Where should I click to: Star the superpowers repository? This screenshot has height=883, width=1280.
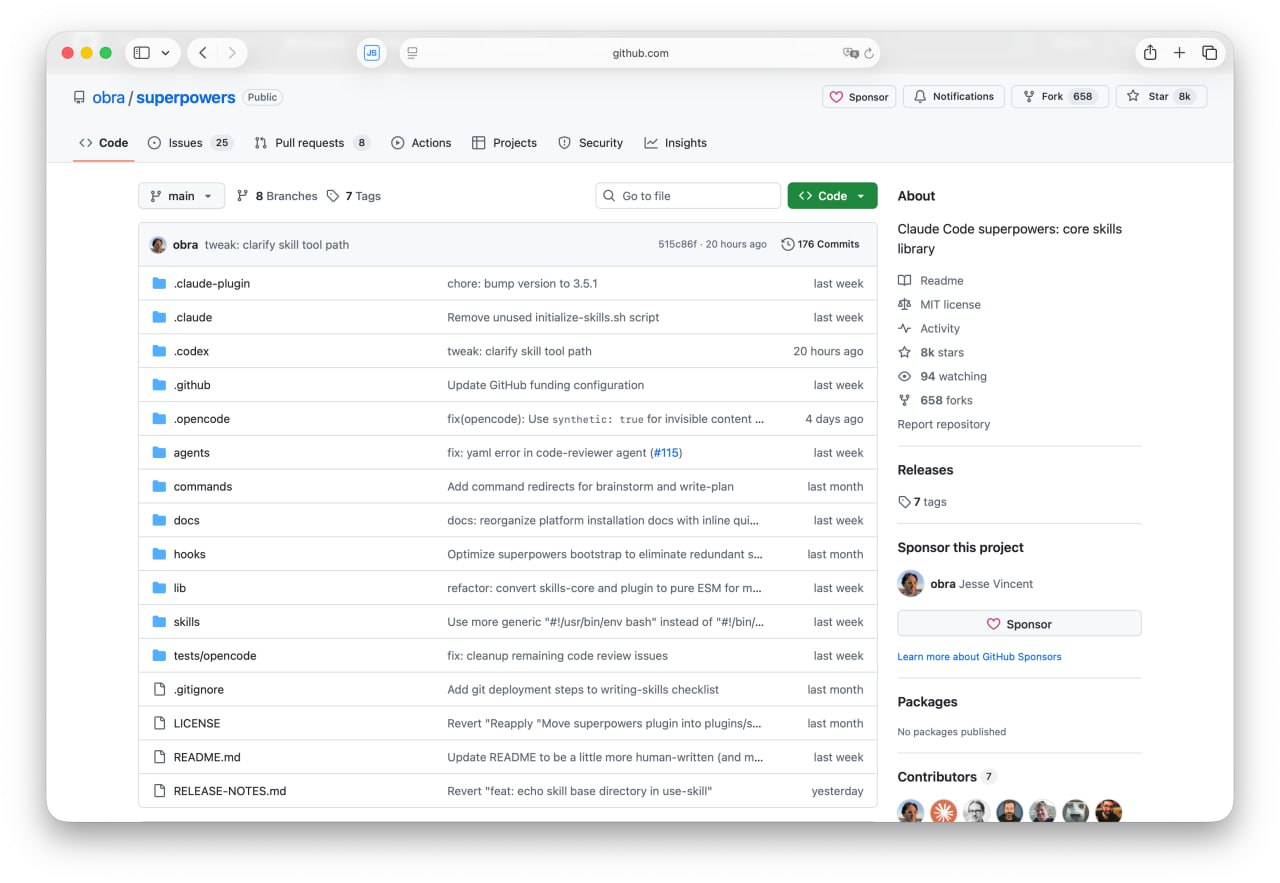pos(1161,96)
